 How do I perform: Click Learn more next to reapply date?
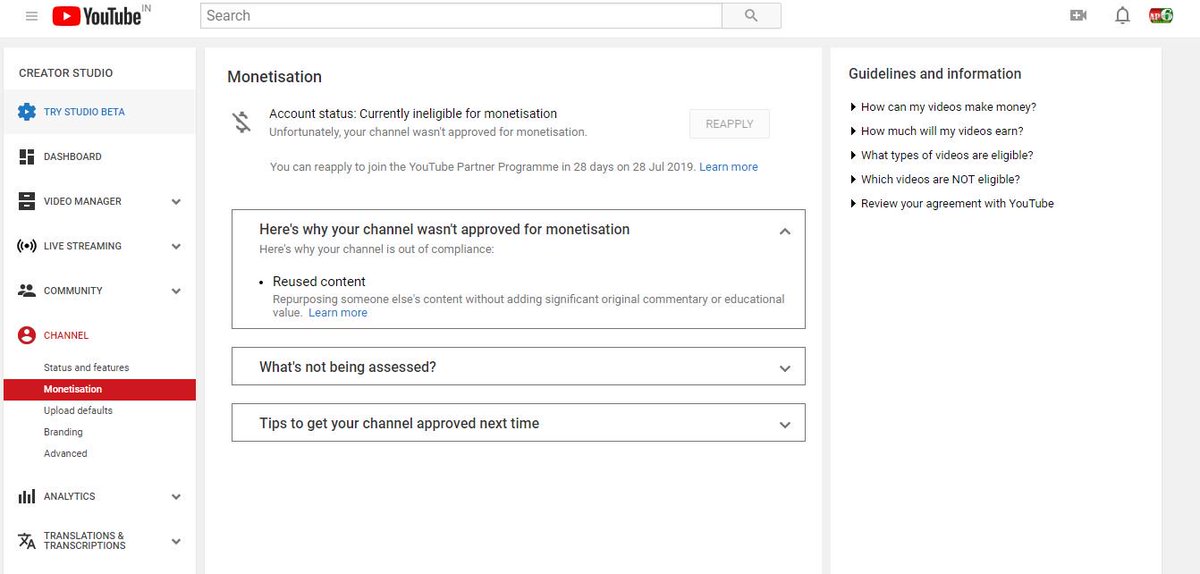(x=729, y=167)
